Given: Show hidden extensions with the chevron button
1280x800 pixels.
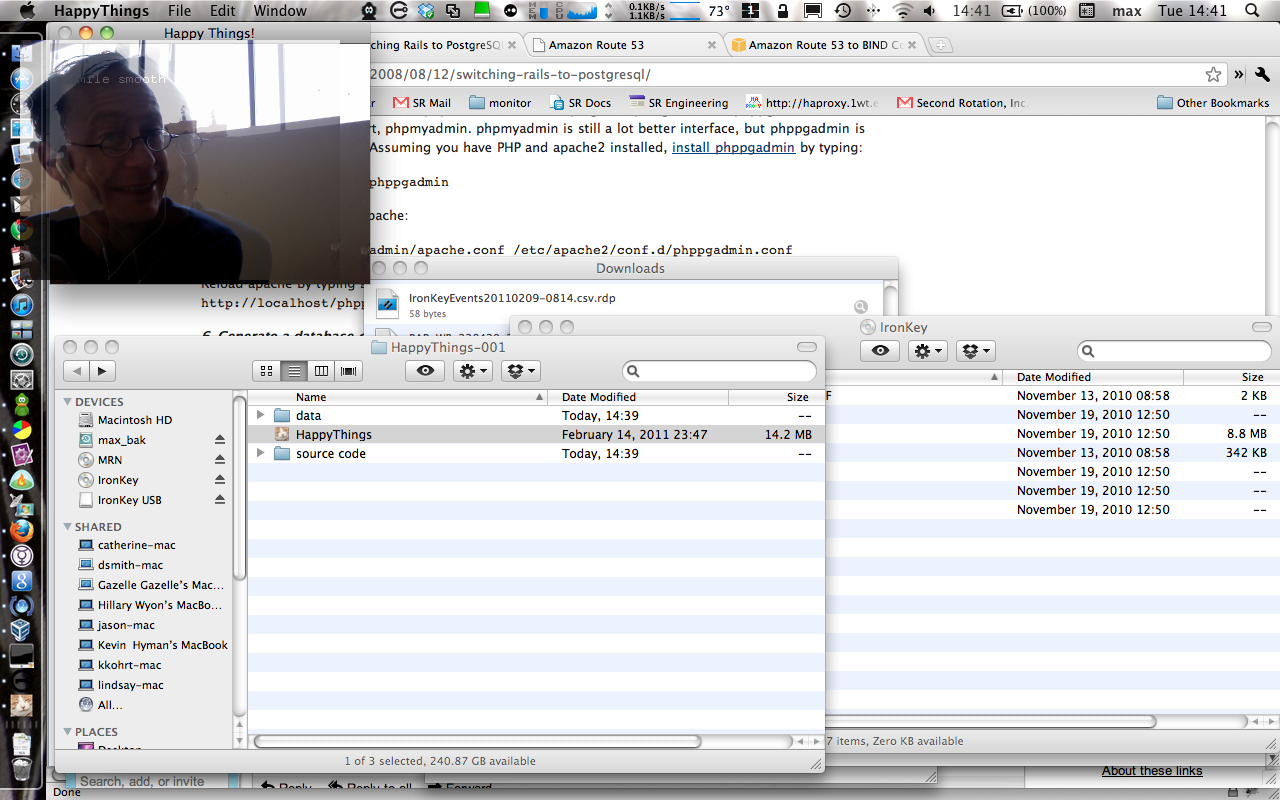Looking at the screenshot, I should pyautogui.click(x=1239, y=74).
